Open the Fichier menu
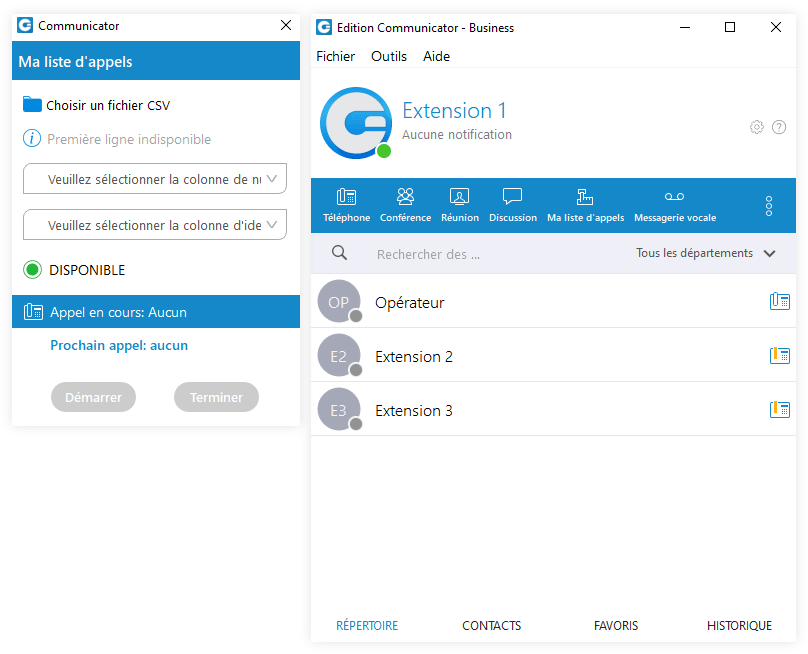This screenshot has width=808, height=654. (335, 56)
